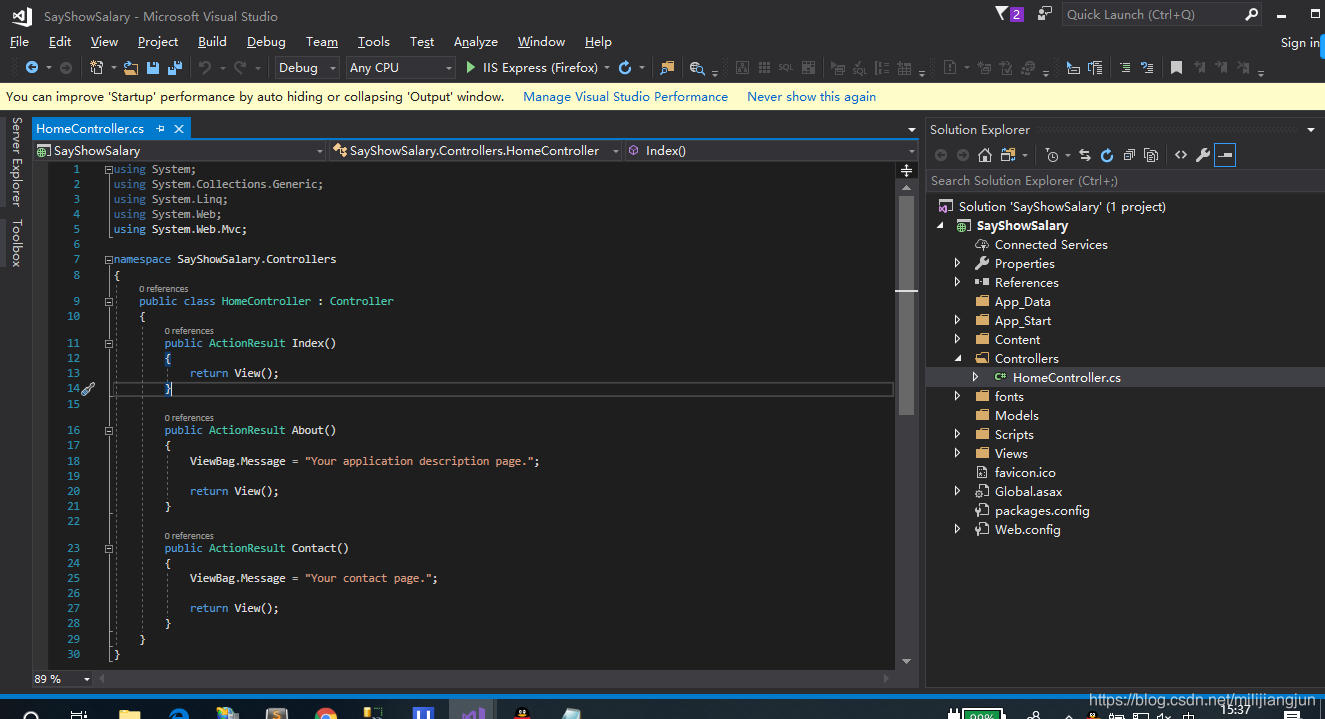
Task: Collapse the About() method outline
Action: pos(109,430)
